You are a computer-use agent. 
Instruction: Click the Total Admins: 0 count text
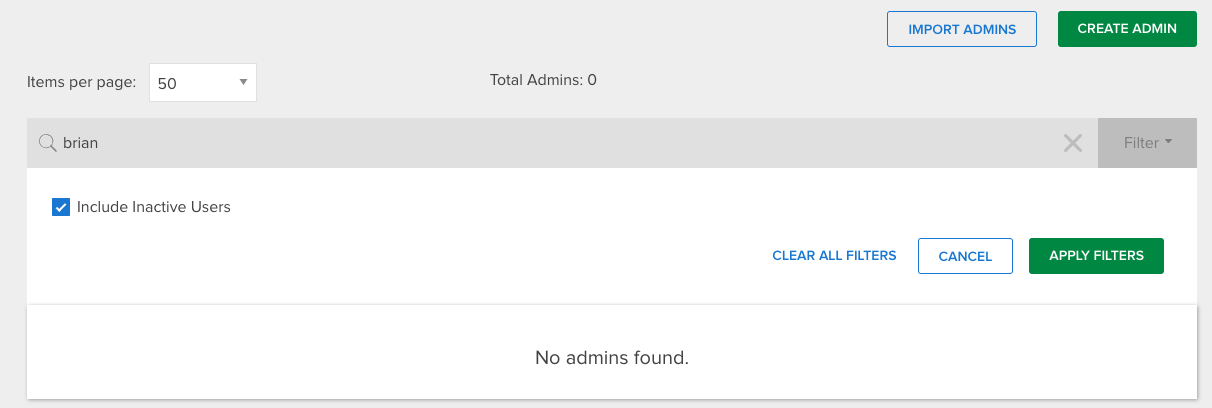click(x=543, y=80)
